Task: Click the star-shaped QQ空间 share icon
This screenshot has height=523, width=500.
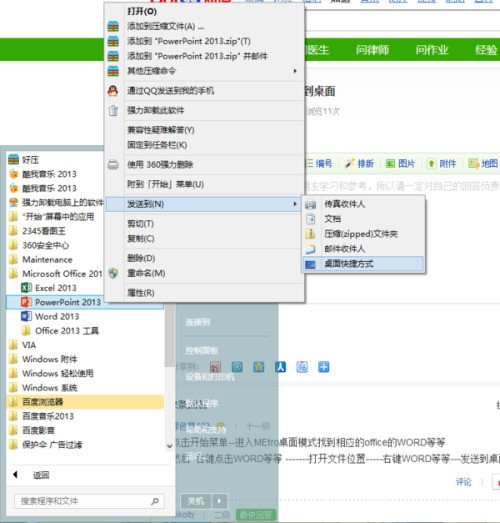Action: coord(259,367)
